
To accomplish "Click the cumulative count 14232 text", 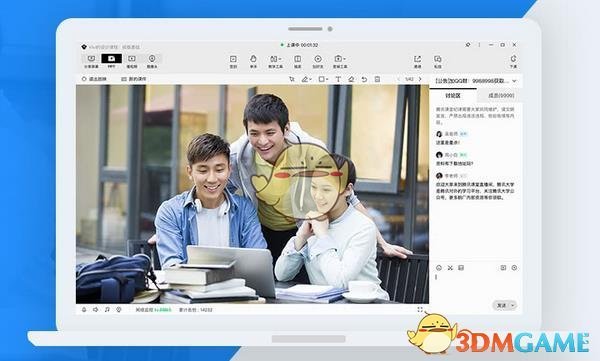I will pyautogui.click(x=196, y=309).
